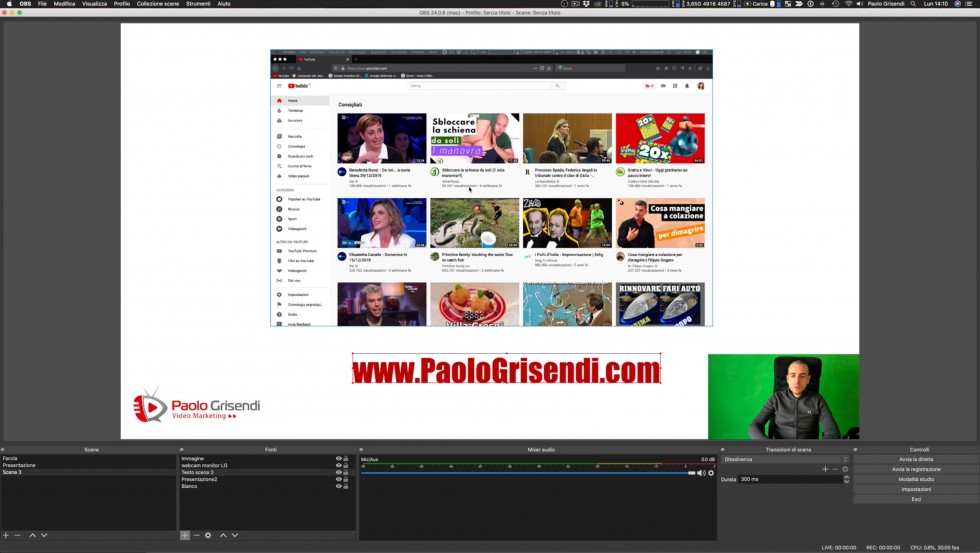Lock the Immagine source
980x553 pixels.
click(346, 459)
